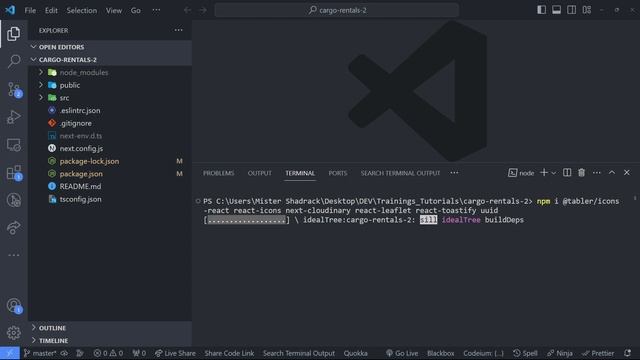This screenshot has height=360, width=640.
Task: Collapse the CARGO-RENTALS-2 folder section
Action: (x=110, y=60)
